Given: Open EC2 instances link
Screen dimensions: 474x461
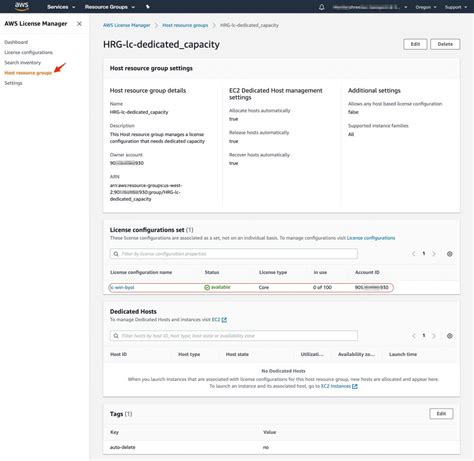Looking at the screenshot, I should click(336, 386).
